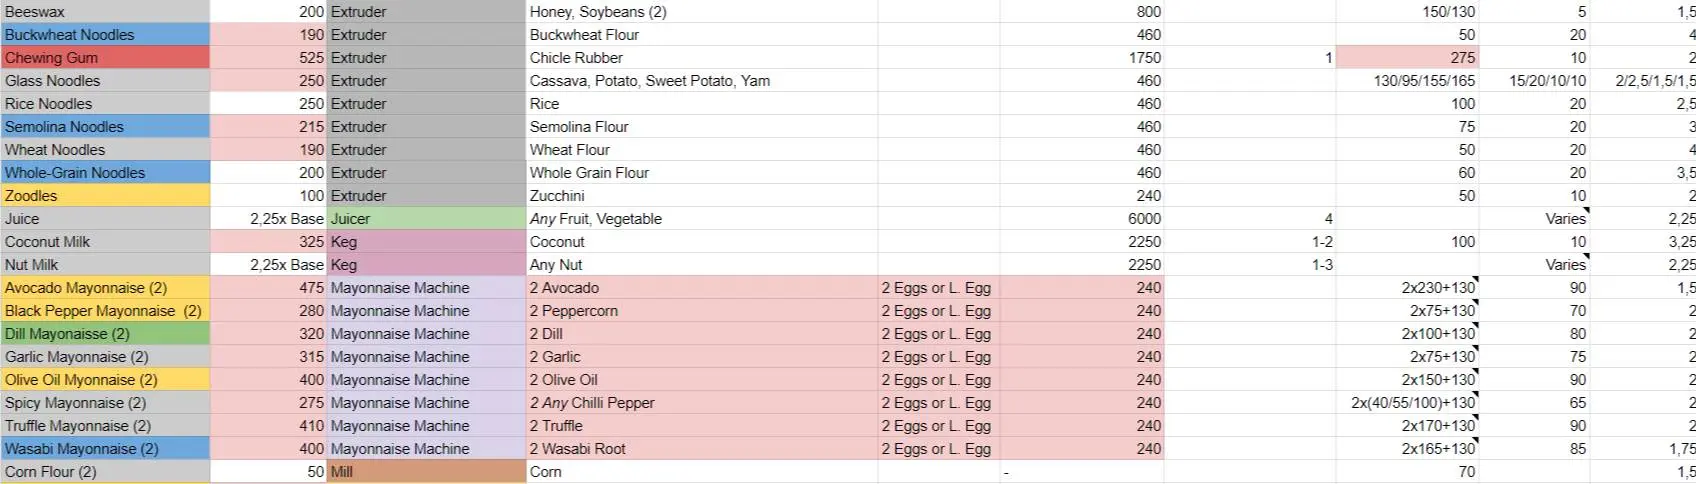Select the Beeswax cell
This screenshot has width=1696, height=484.
click(x=105, y=11)
